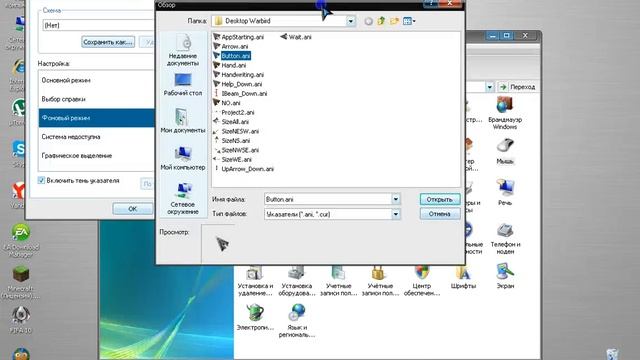Click Переход button in Control Panel

click(518, 87)
